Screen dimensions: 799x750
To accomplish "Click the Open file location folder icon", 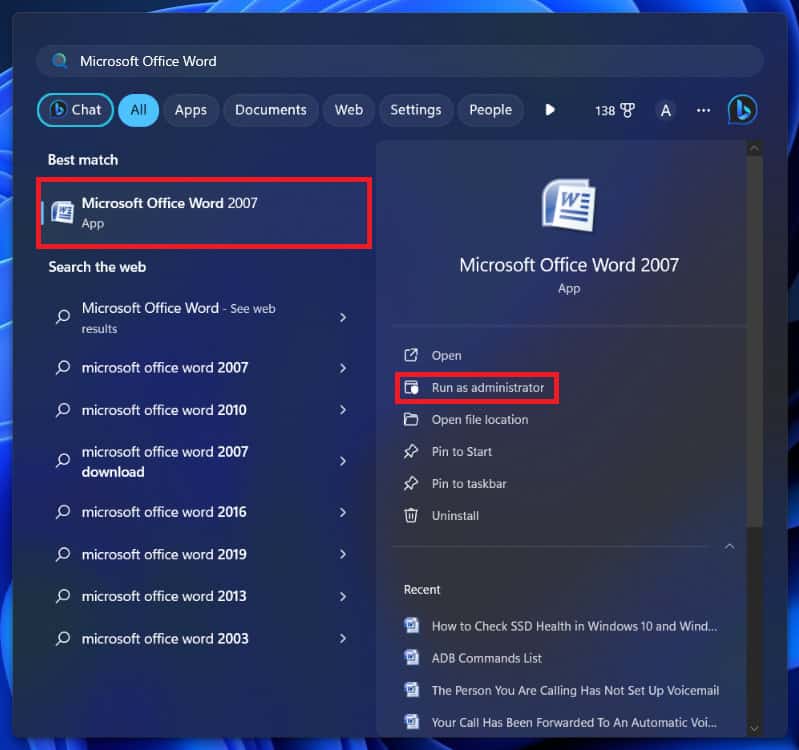I will point(411,419).
